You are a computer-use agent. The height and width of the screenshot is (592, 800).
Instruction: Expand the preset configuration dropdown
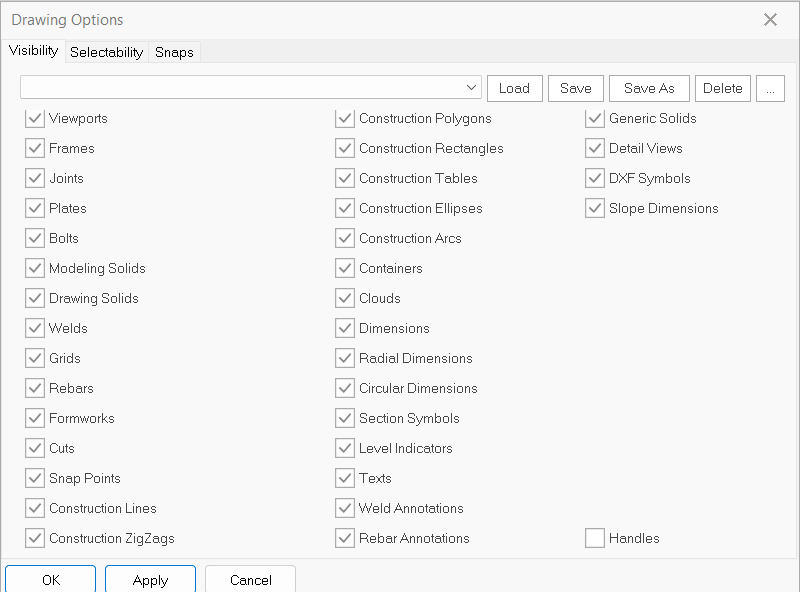(x=472, y=88)
